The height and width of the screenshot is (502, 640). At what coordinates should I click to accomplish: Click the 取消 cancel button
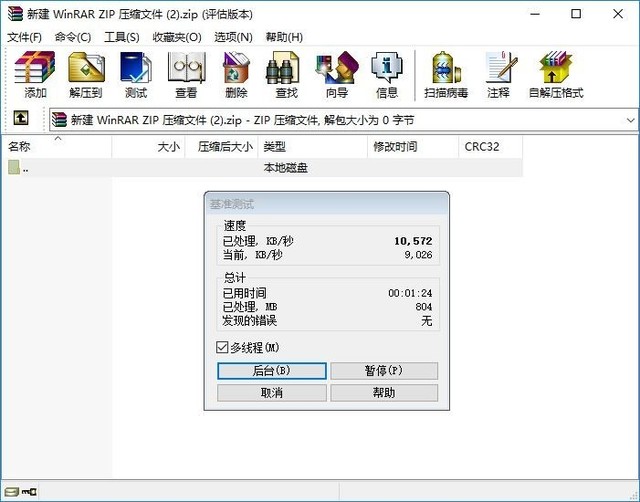point(272,393)
